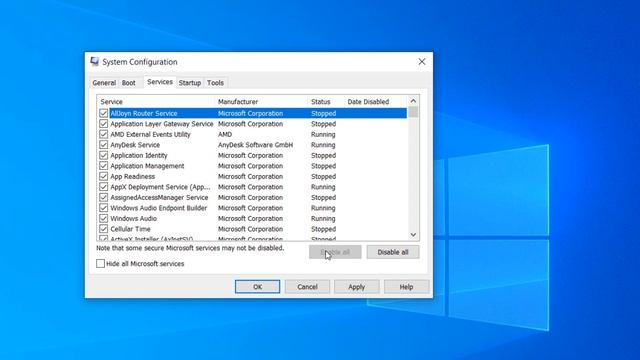
Task: Click the Disable all button
Action: coord(393,252)
